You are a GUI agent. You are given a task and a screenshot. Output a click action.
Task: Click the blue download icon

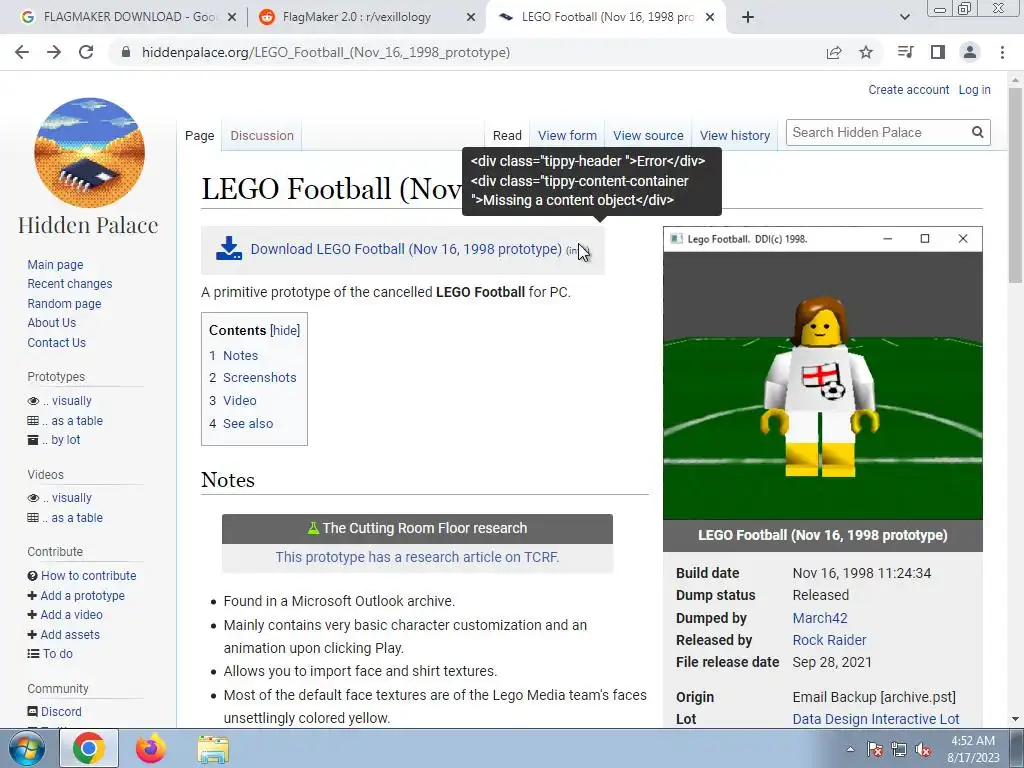click(229, 249)
